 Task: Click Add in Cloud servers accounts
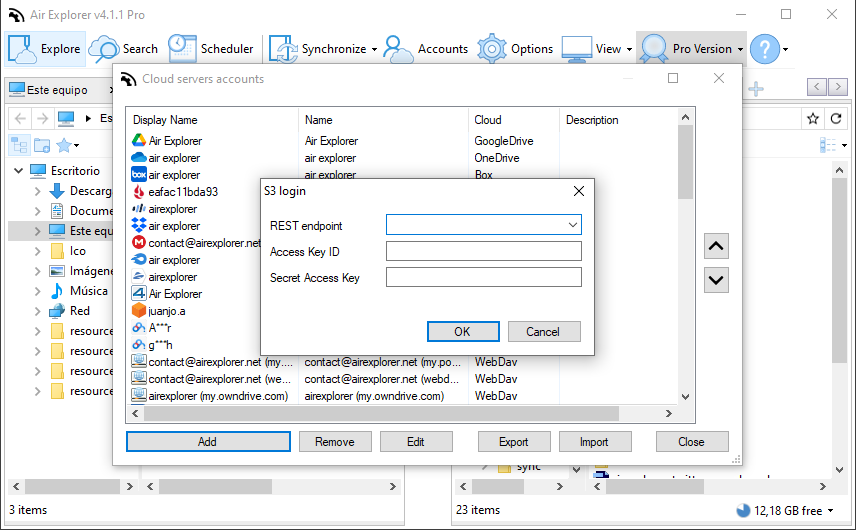(x=208, y=442)
